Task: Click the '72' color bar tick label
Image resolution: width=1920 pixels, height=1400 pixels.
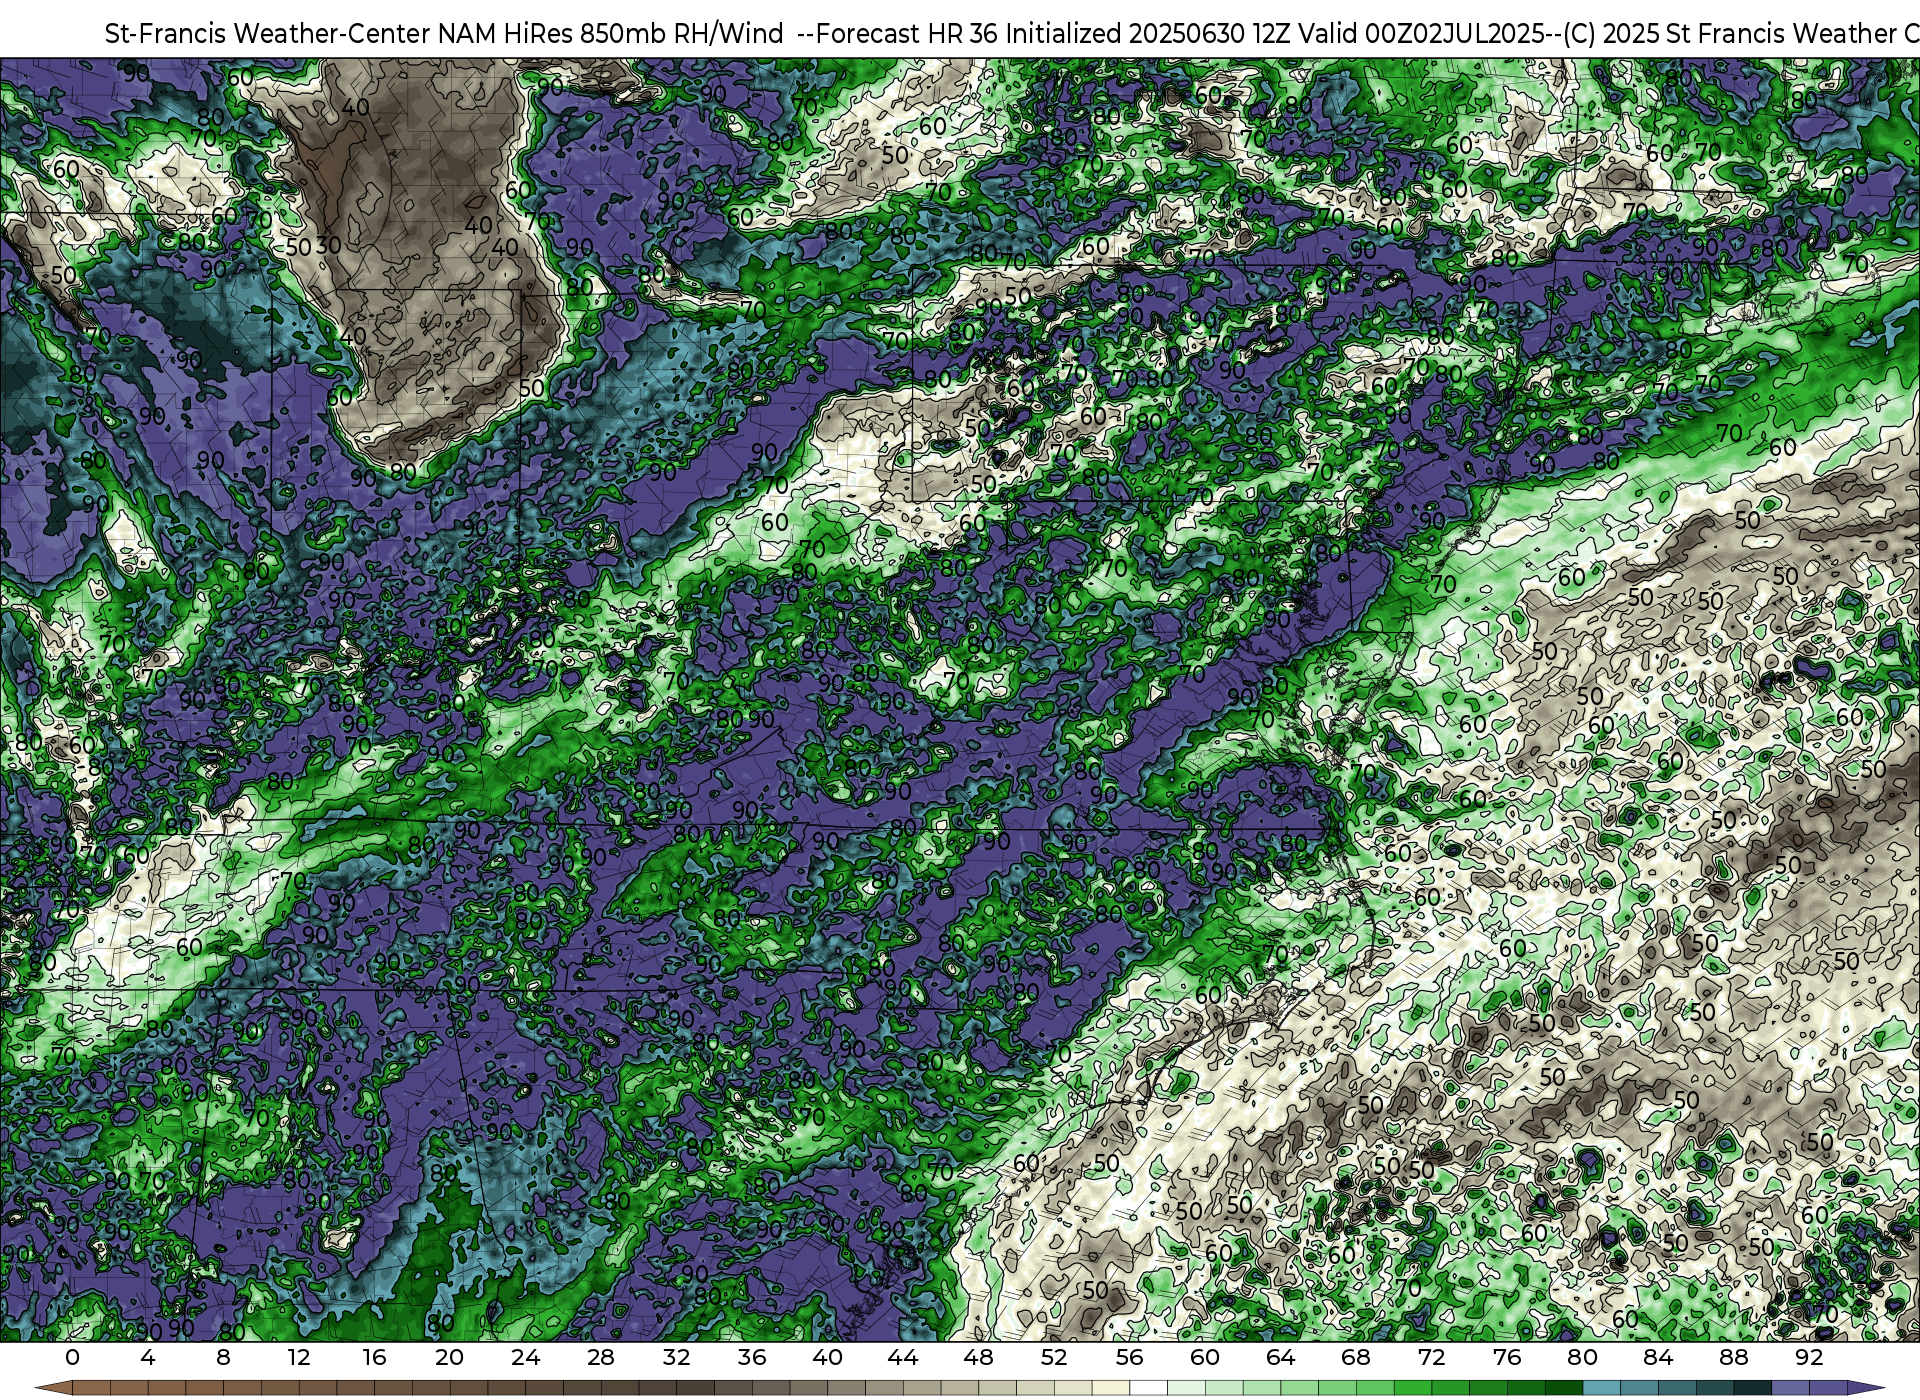Action: pyautogui.click(x=1431, y=1357)
